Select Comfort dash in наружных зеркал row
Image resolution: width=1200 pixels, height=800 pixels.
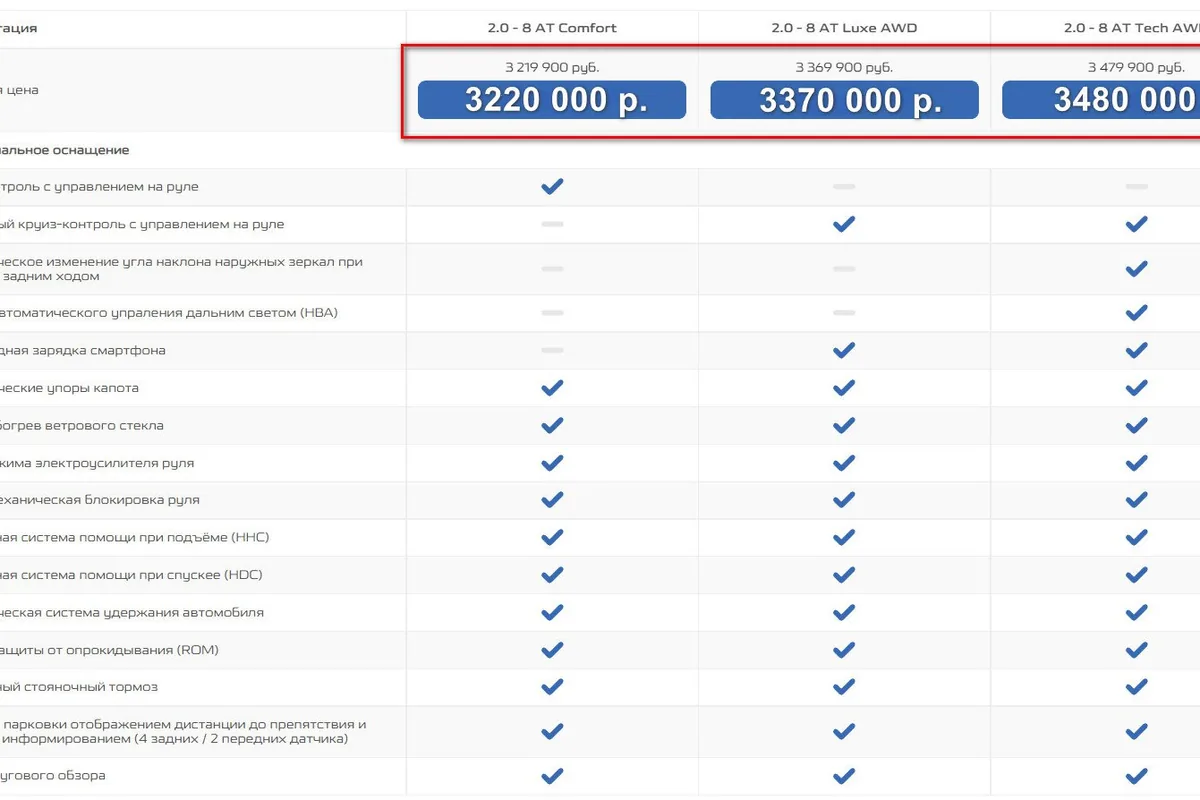[x=552, y=269]
